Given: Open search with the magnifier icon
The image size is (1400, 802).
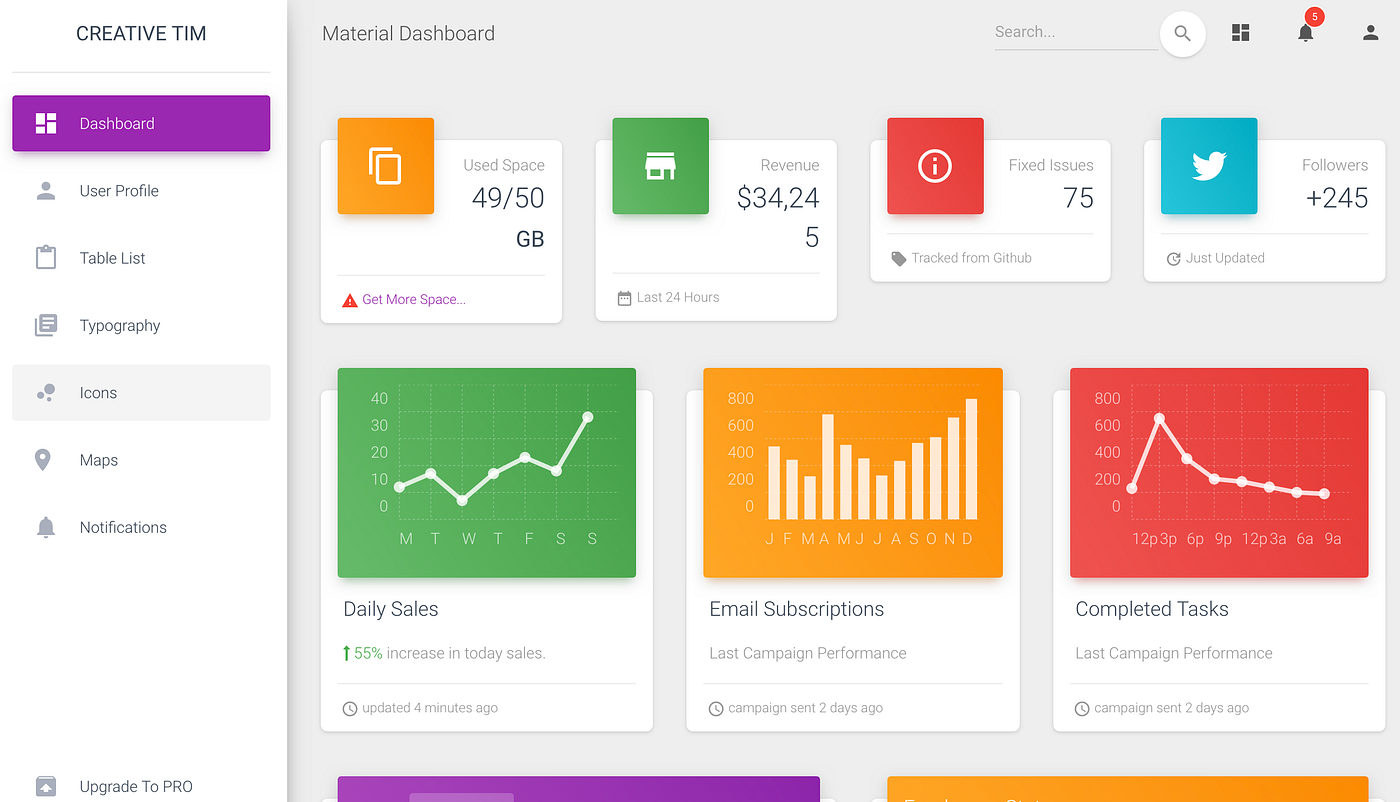Looking at the screenshot, I should click(1182, 33).
